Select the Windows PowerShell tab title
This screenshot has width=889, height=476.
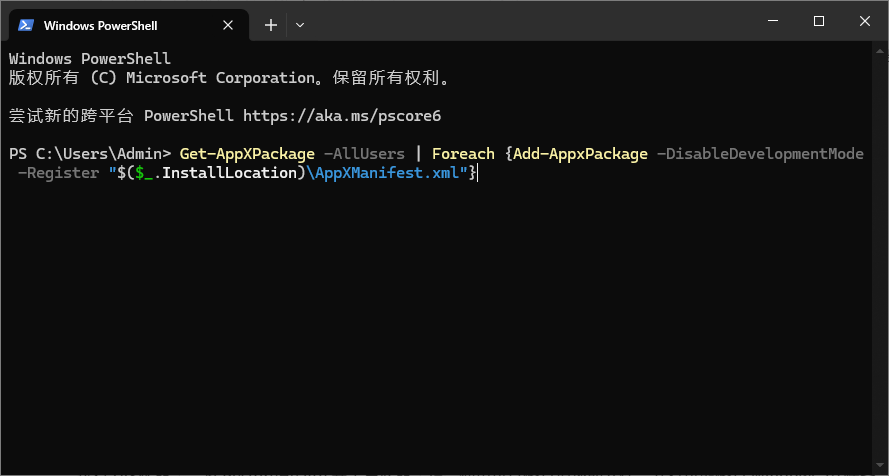pos(100,25)
